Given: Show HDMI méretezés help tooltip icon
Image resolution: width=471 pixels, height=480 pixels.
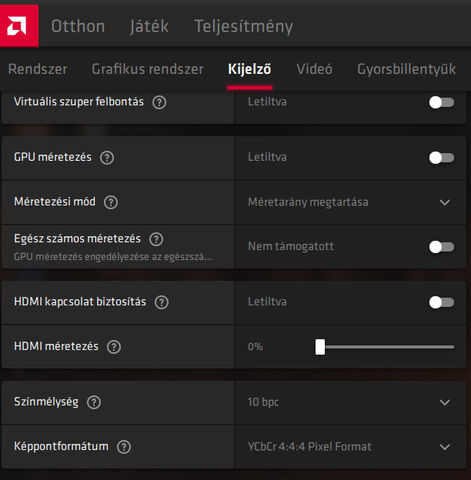Looking at the screenshot, I should pos(114,347).
